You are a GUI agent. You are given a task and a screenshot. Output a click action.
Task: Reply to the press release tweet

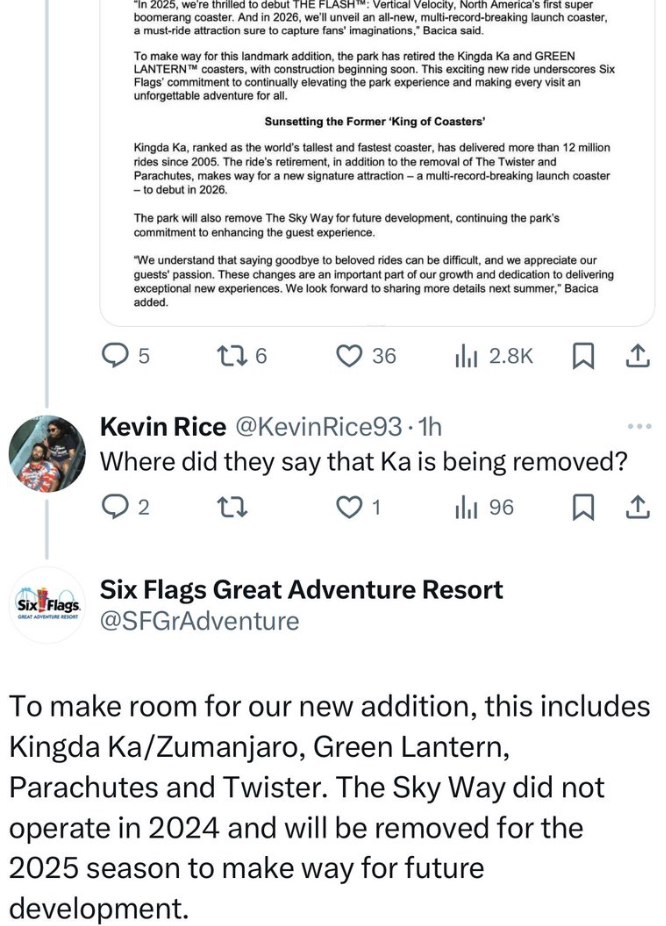point(118,356)
